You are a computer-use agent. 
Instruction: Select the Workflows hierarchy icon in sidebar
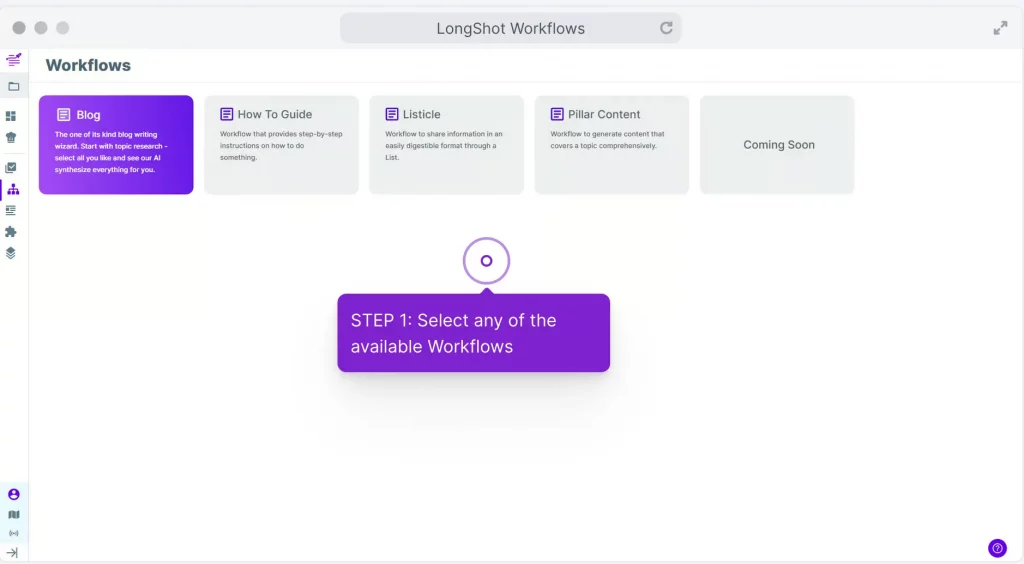(x=13, y=189)
